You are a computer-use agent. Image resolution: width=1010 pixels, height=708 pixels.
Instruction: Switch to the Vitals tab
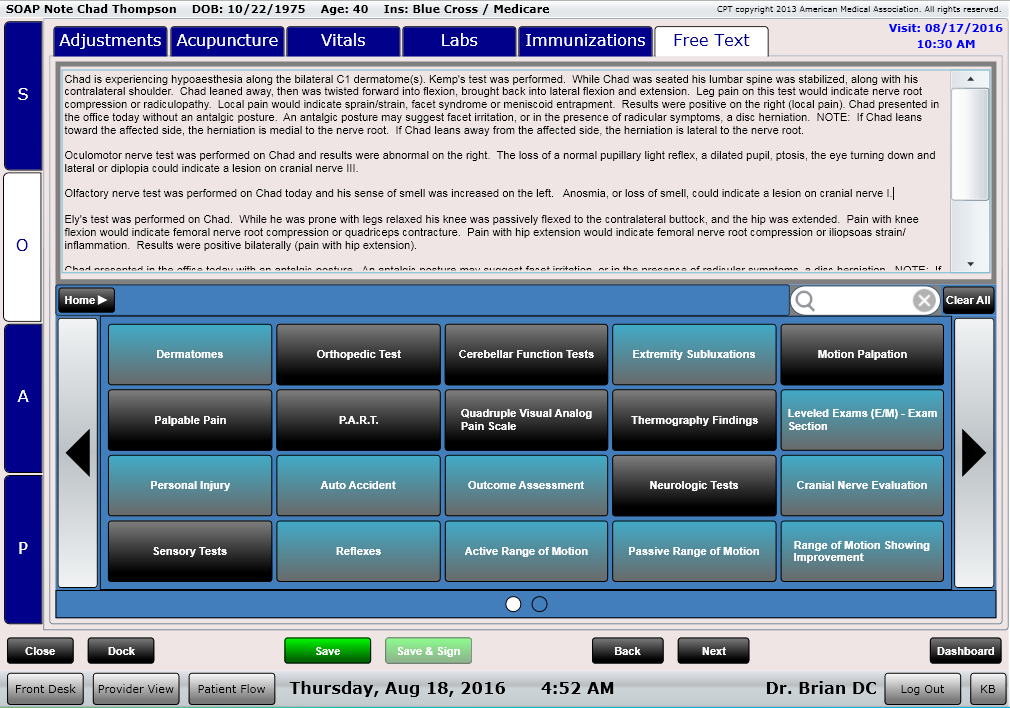tap(343, 41)
